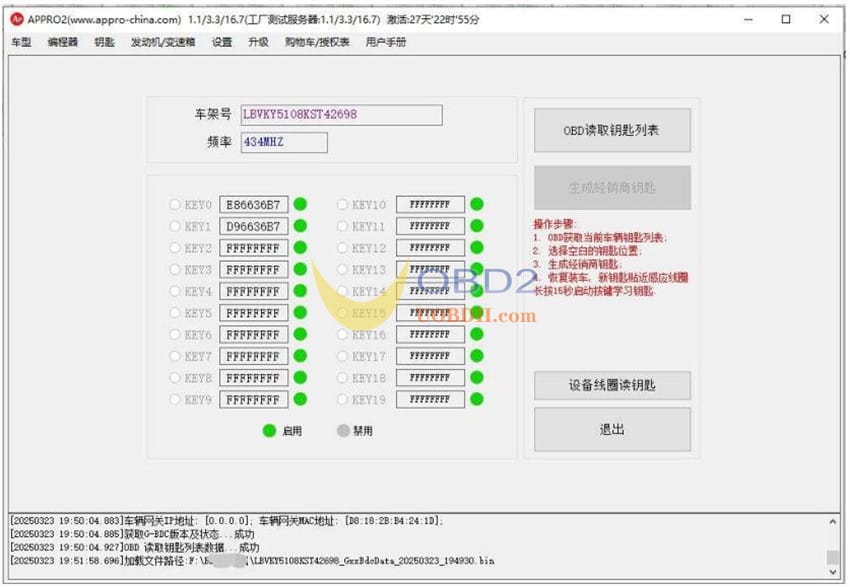Click the 车架号 VIN input field
Screen dimensions: 850x587
pos(342,115)
